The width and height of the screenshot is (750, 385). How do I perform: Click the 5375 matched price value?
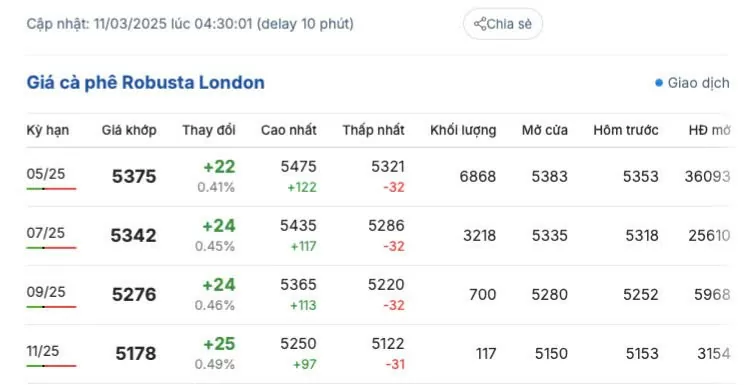tap(134, 176)
